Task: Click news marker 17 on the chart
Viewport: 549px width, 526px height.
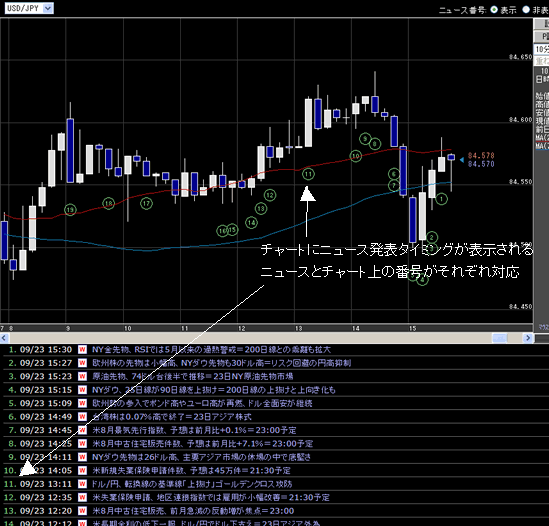Action: 146,203
